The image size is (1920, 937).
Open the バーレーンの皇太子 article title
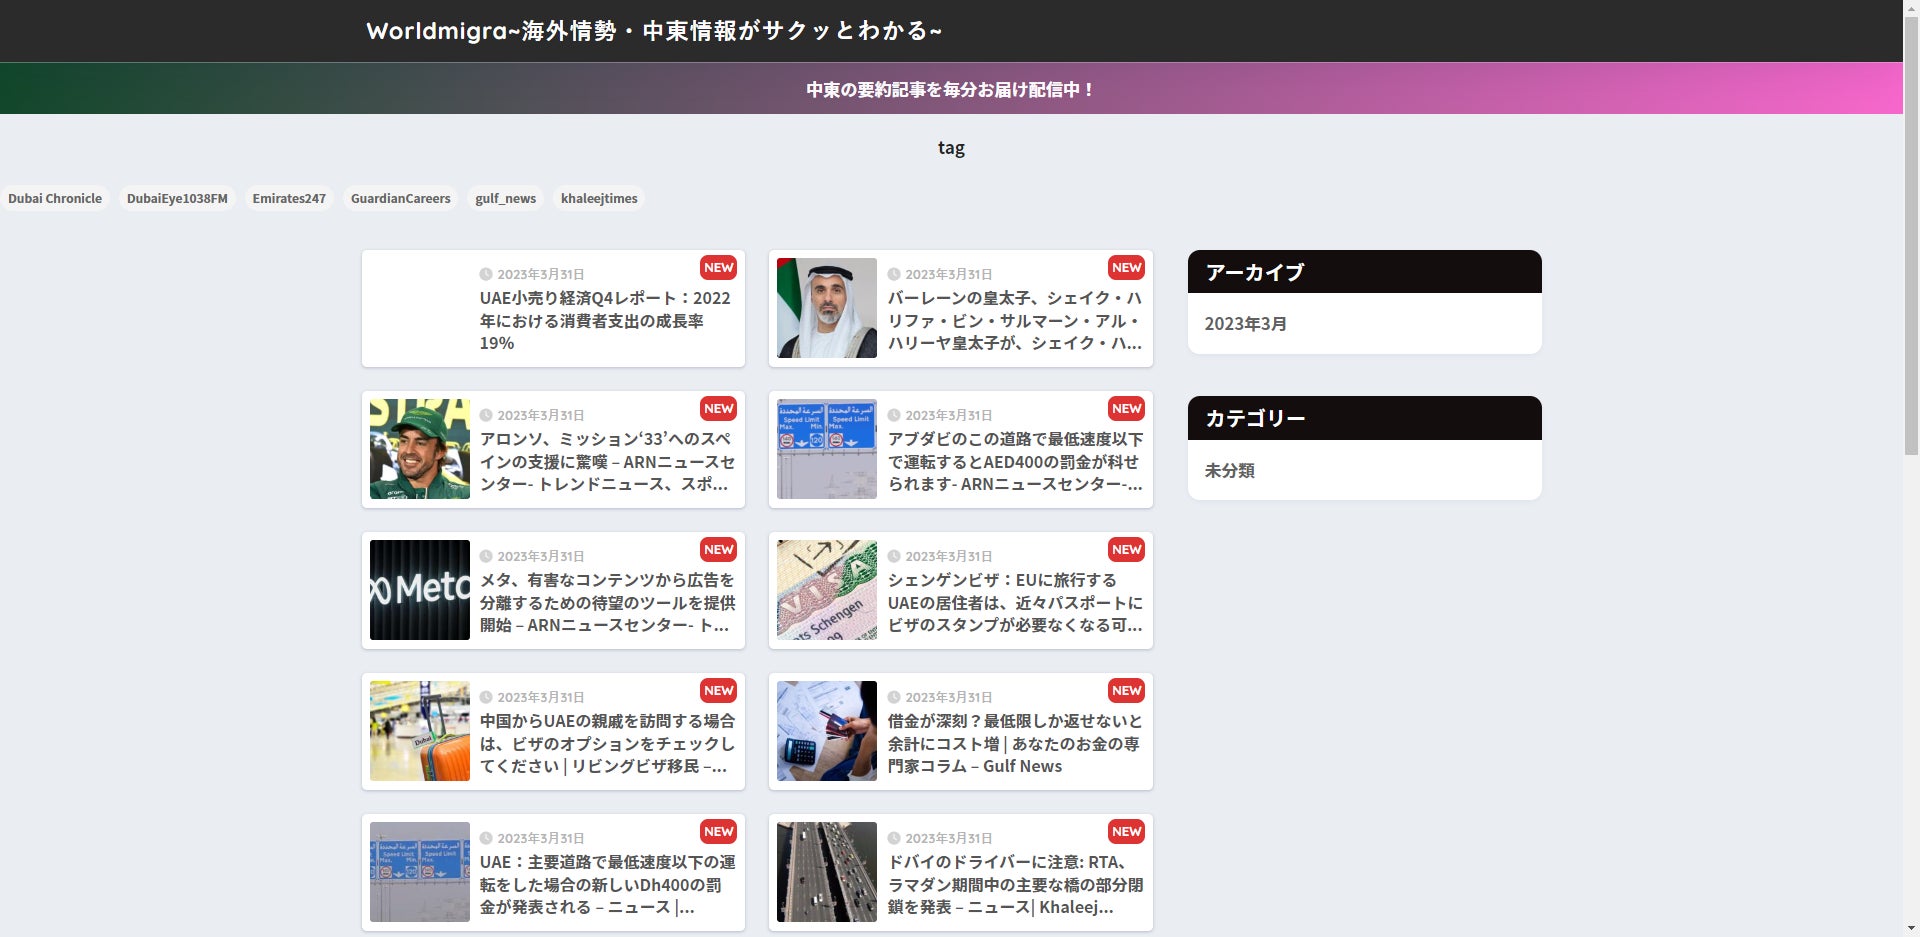pyautogui.click(x=1014, y=320)
